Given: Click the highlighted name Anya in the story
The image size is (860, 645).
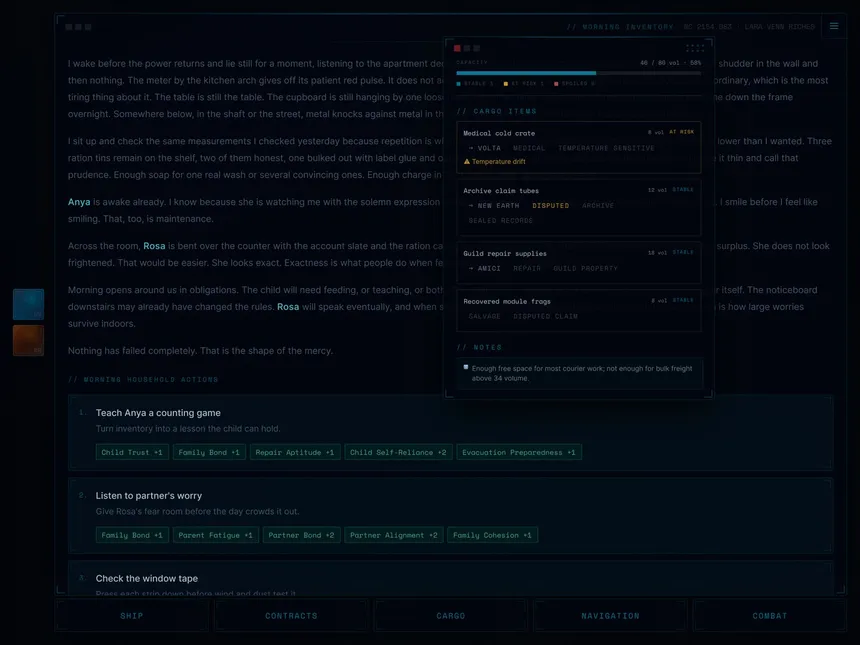Looking at the screenshot, I should coord(79,202).
